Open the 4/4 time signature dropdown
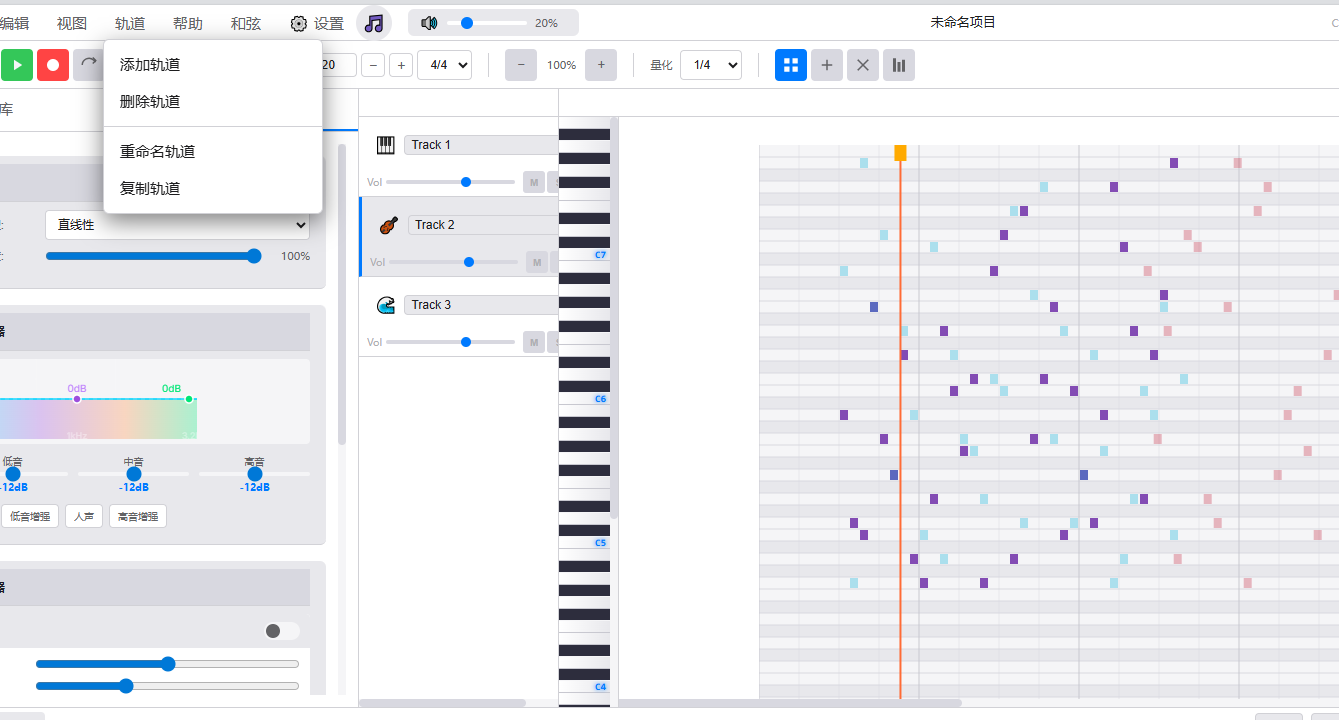 (445, 65)
